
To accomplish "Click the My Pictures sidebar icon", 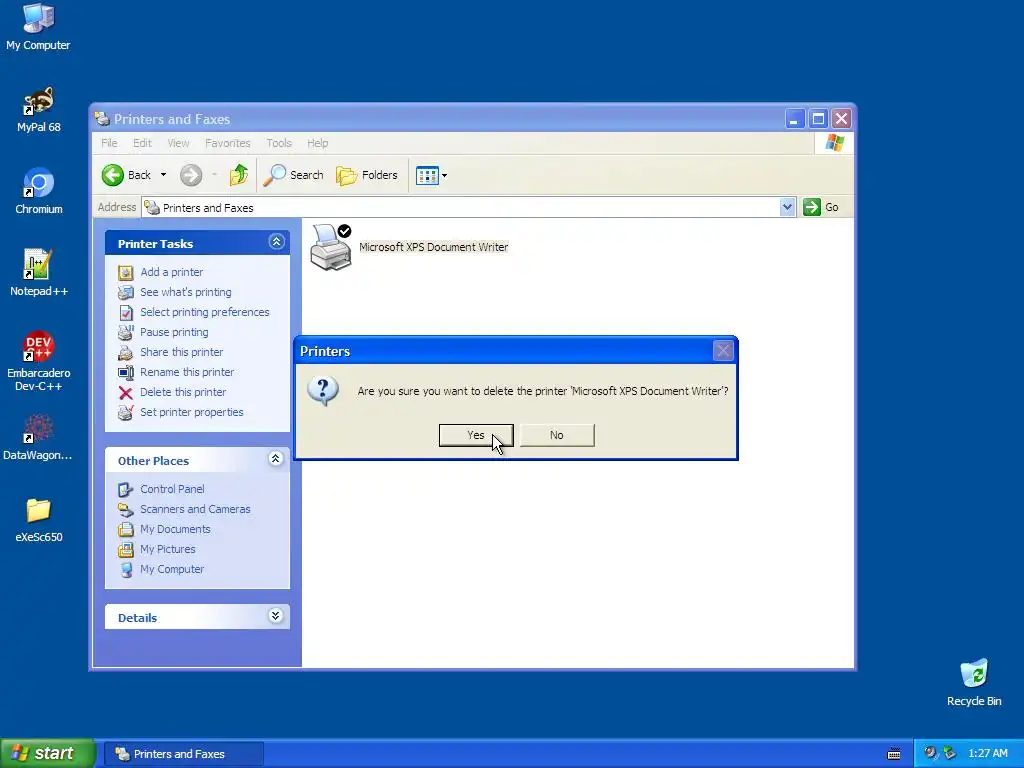I will click(x=125, y=549).
